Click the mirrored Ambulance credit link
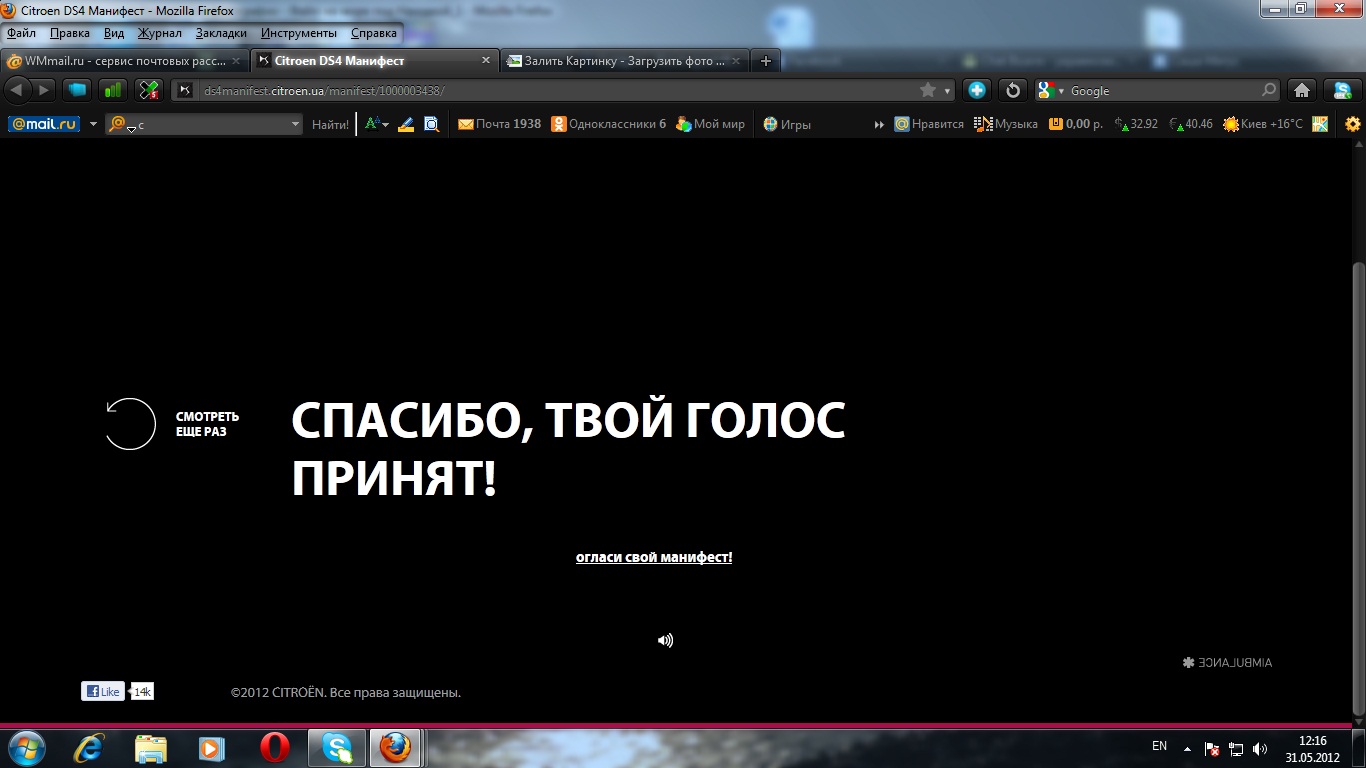Screen dimensions: 1366x768 (x=1227, y=662)
